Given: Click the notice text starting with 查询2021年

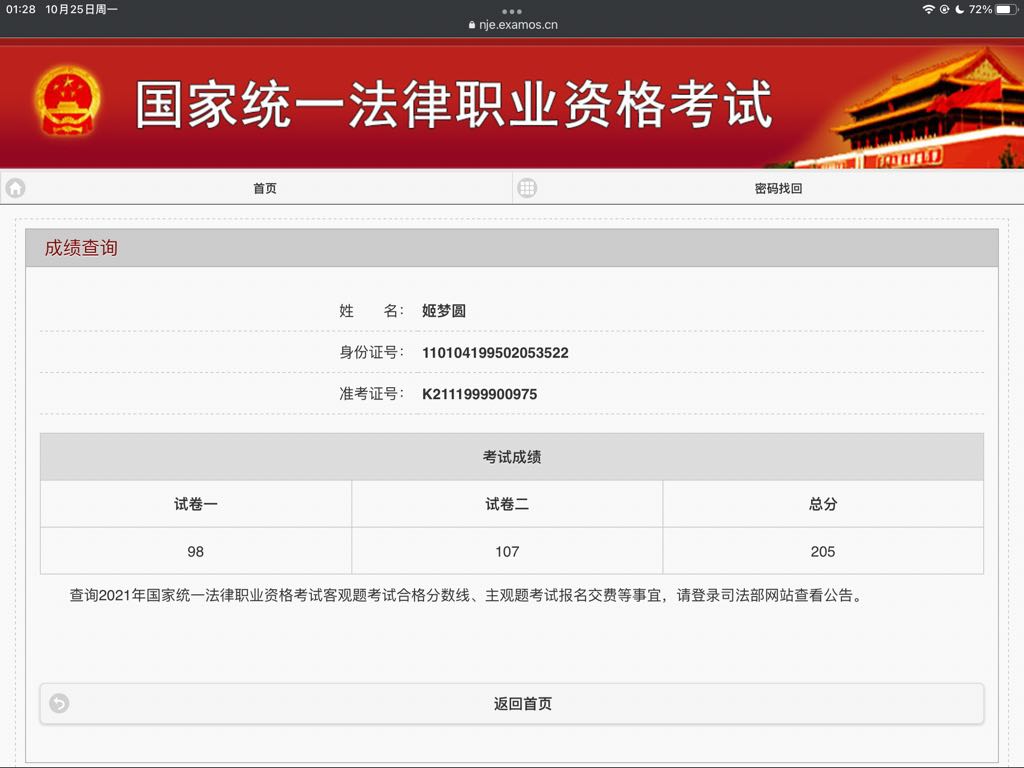Looking at the screenshot, I should 467,595.
